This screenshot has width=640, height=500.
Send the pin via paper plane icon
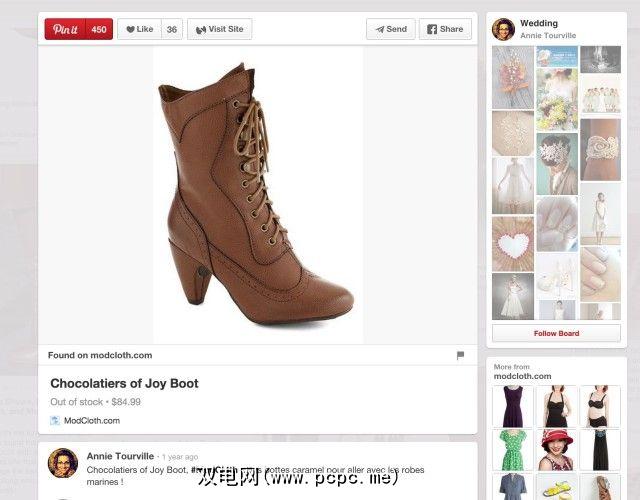point(391,29)
